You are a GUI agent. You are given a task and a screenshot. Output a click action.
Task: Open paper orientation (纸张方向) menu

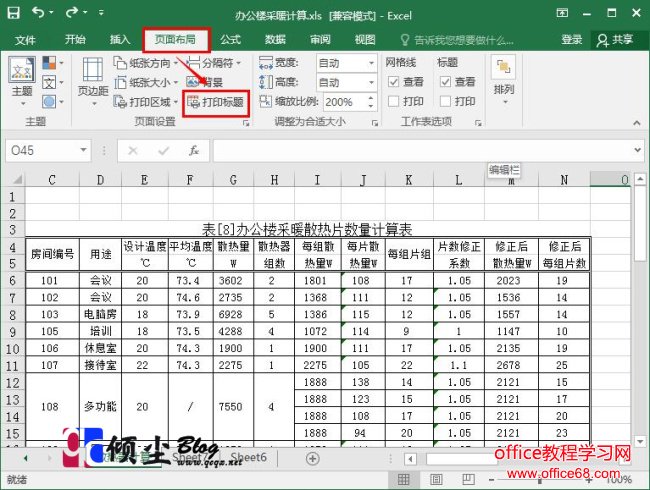pos(146,63)
